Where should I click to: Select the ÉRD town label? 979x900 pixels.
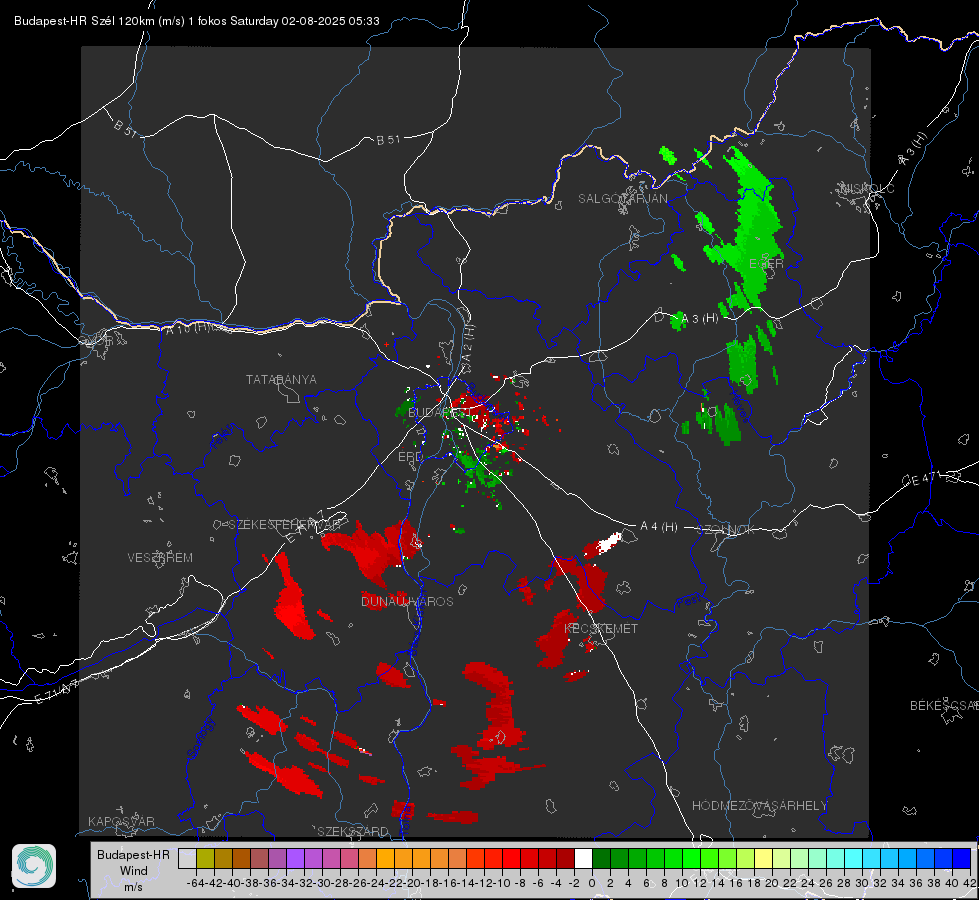[x=410, y=457]
